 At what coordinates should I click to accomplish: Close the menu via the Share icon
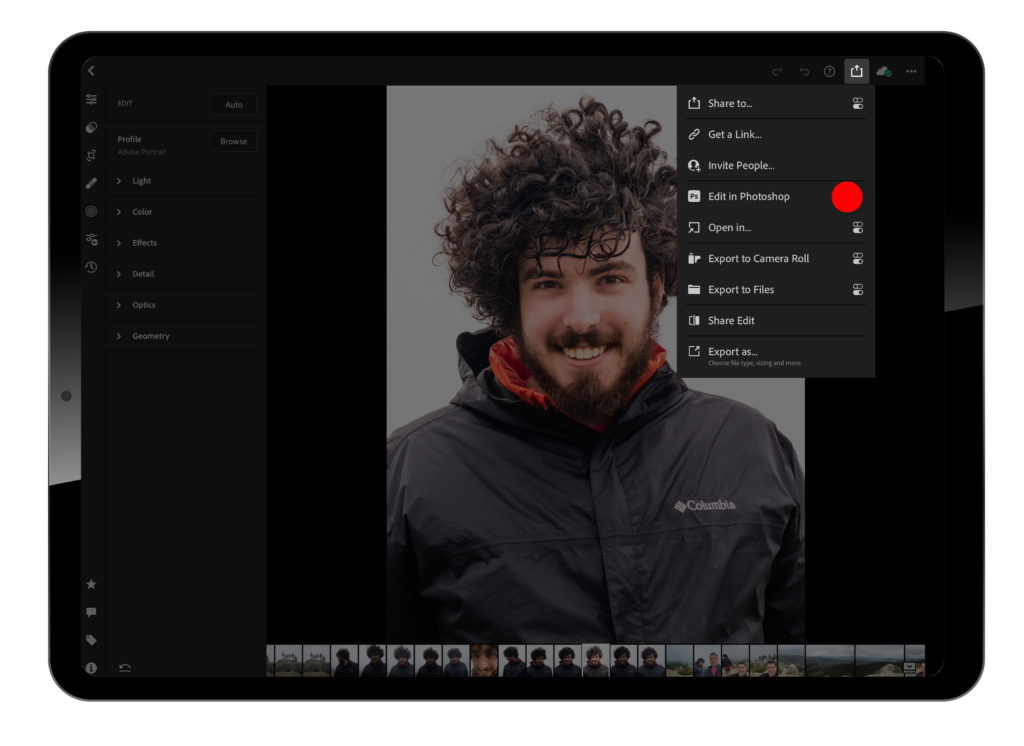856,71
